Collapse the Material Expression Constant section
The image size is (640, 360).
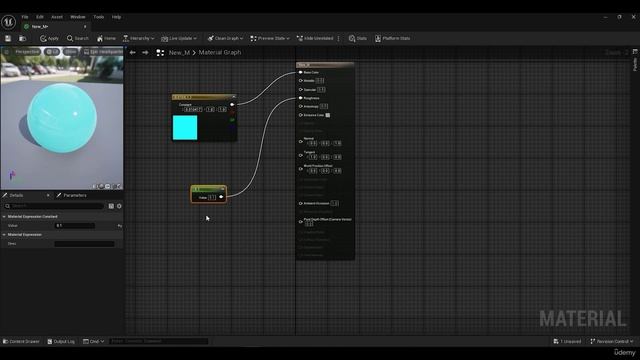pos(4,217)
